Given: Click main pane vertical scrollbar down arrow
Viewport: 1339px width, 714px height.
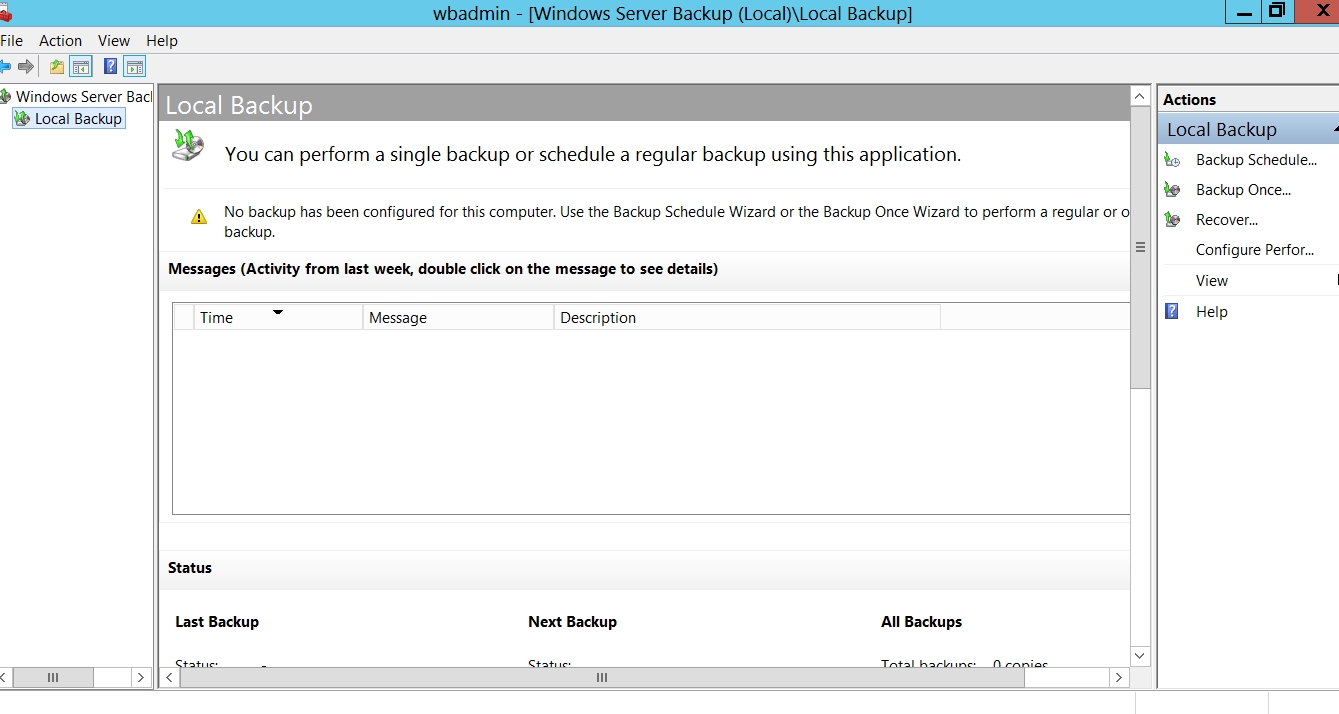Looking at the screenshot, I should tap(1140, 656).
